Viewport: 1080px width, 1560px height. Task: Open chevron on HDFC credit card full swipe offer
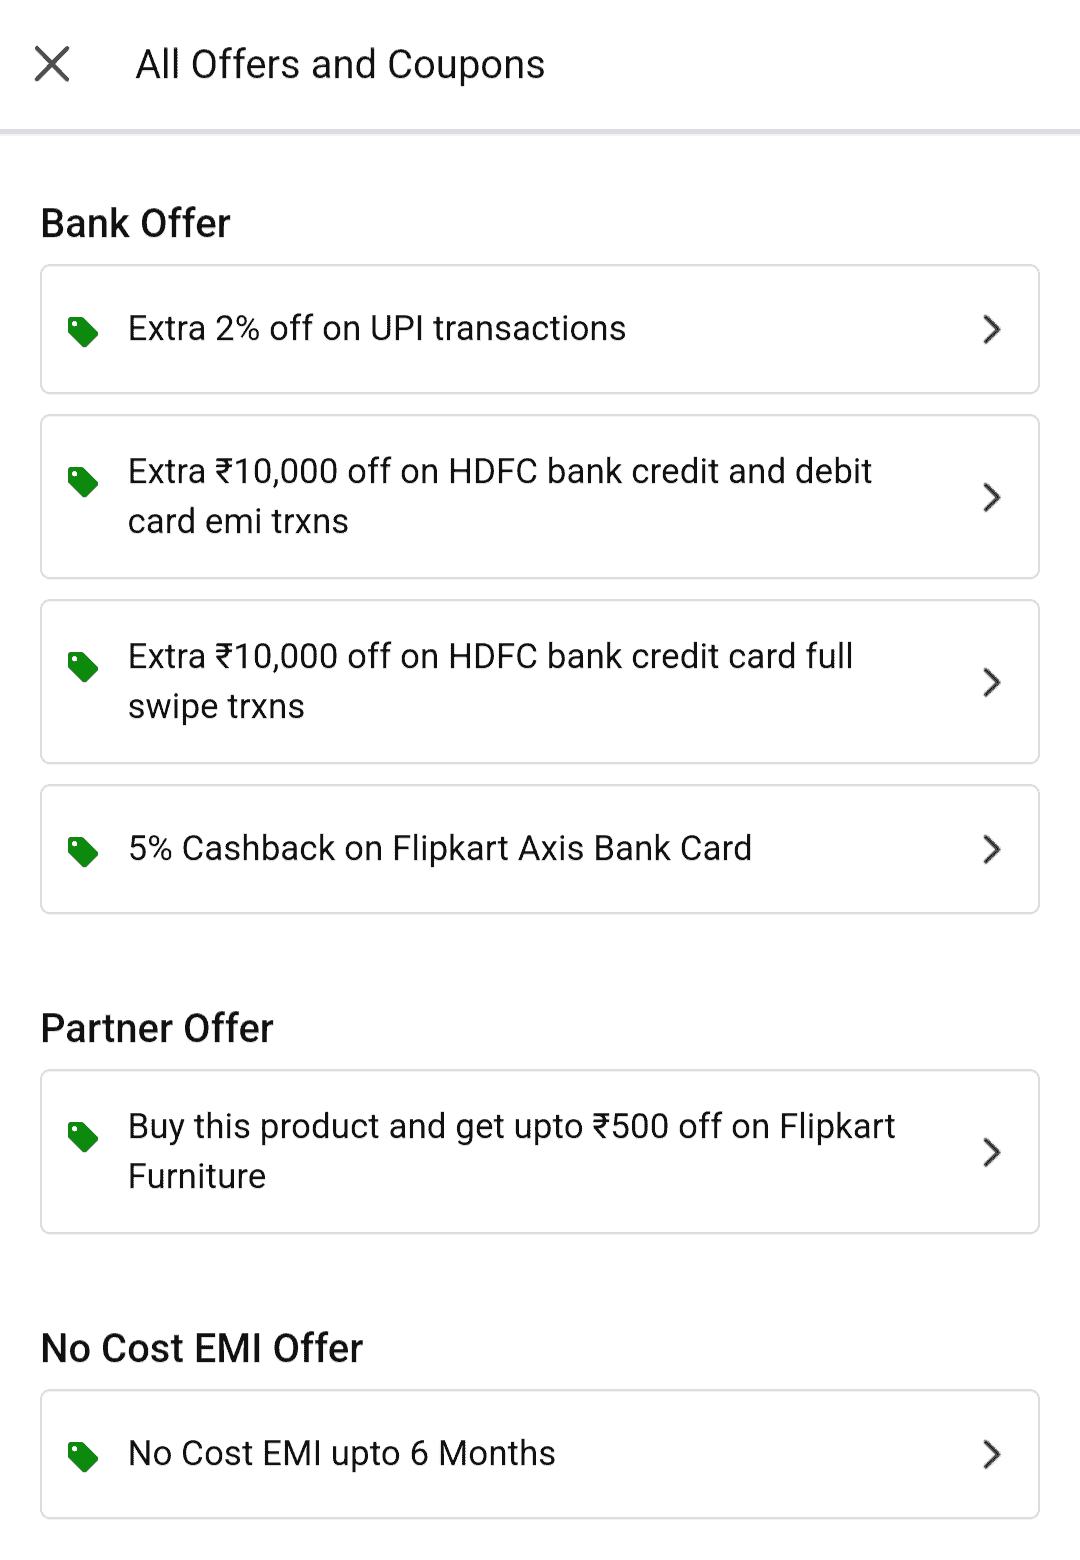[x=991, y=682]
